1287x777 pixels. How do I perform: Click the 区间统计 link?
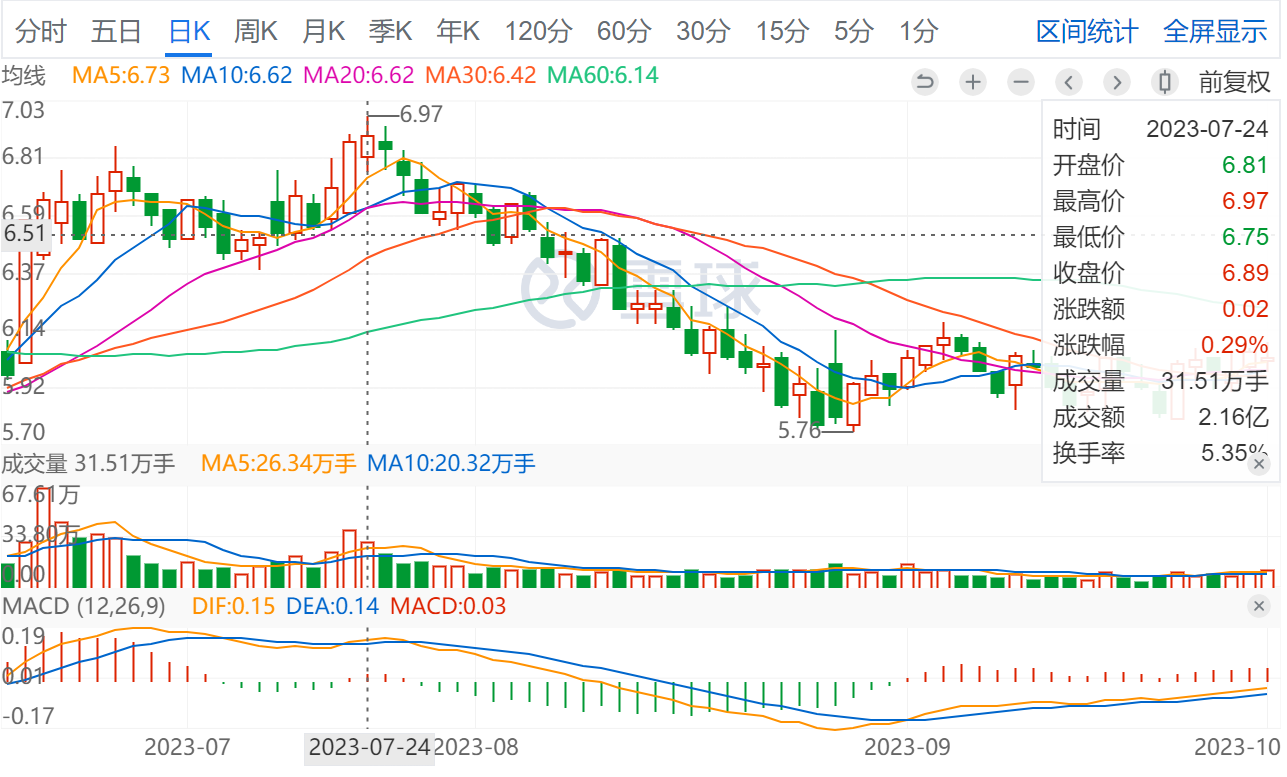click(x=1086, y=31)
